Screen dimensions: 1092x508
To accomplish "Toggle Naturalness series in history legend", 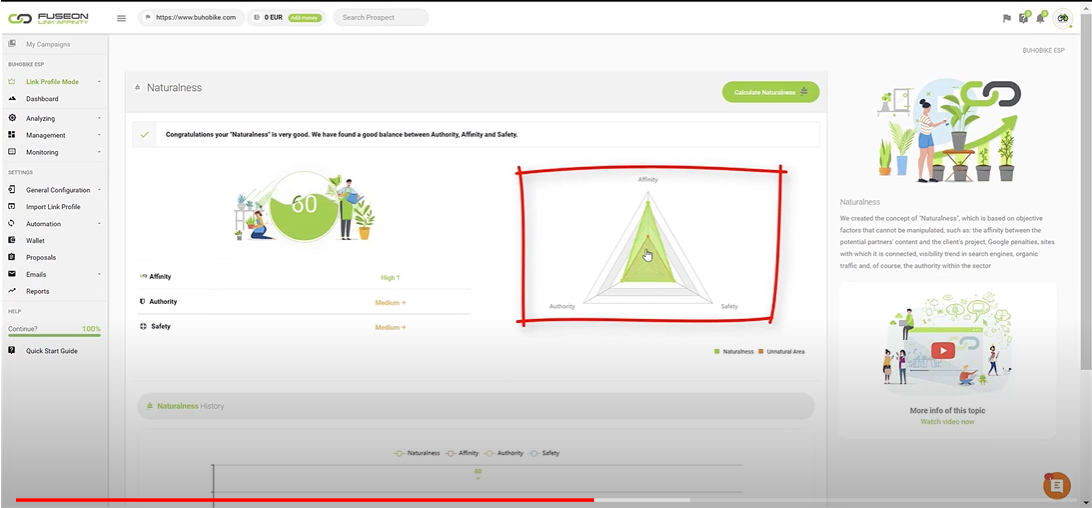I will 417,453.
